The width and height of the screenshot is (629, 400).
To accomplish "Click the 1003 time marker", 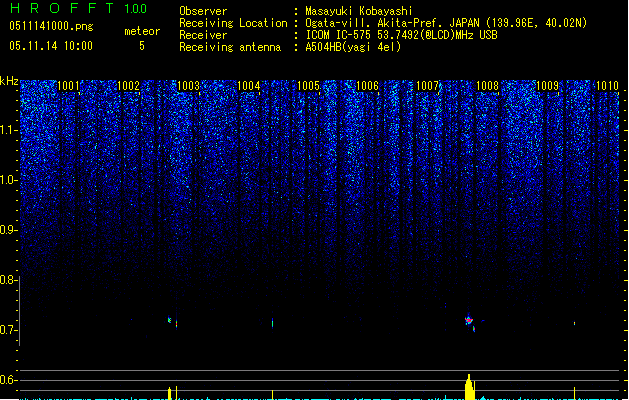I will point(188,86).
